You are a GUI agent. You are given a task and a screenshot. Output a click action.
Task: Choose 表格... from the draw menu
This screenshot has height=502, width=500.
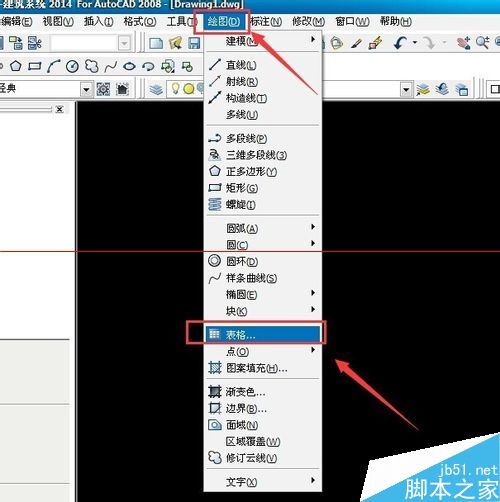[x=263, y=334]
